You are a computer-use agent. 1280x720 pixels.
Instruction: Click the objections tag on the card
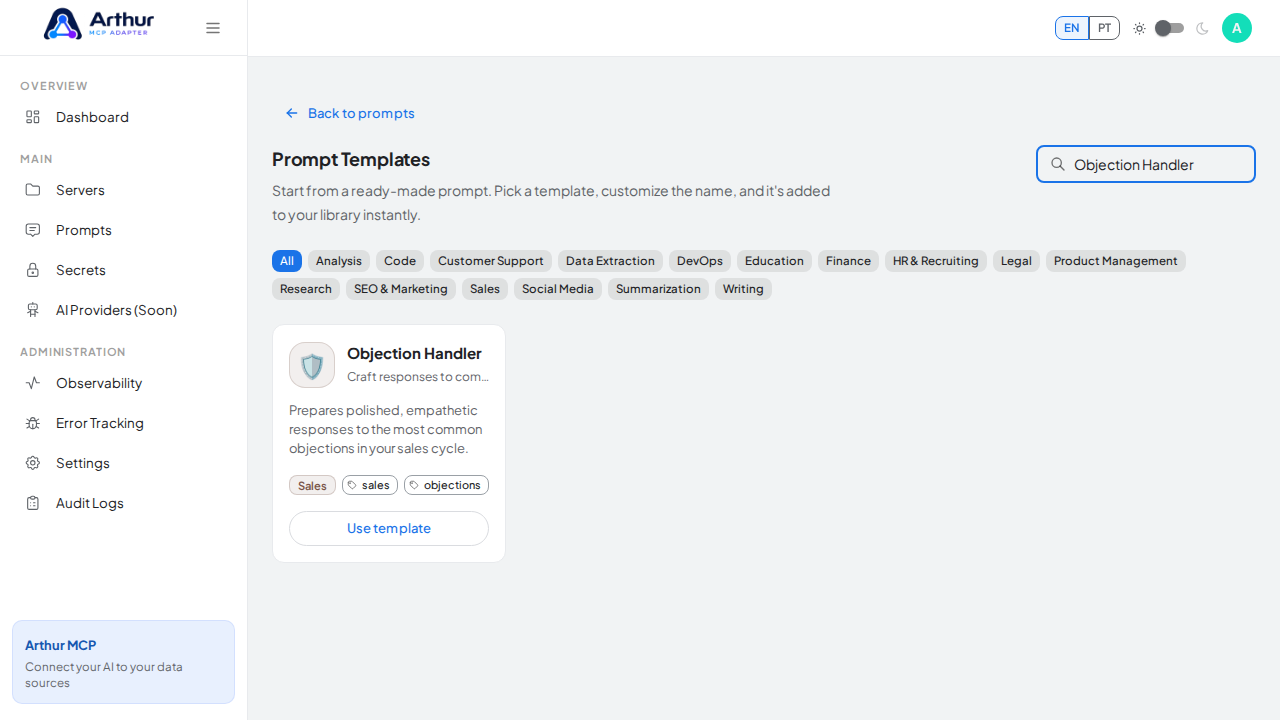click(x=446, y=485)
